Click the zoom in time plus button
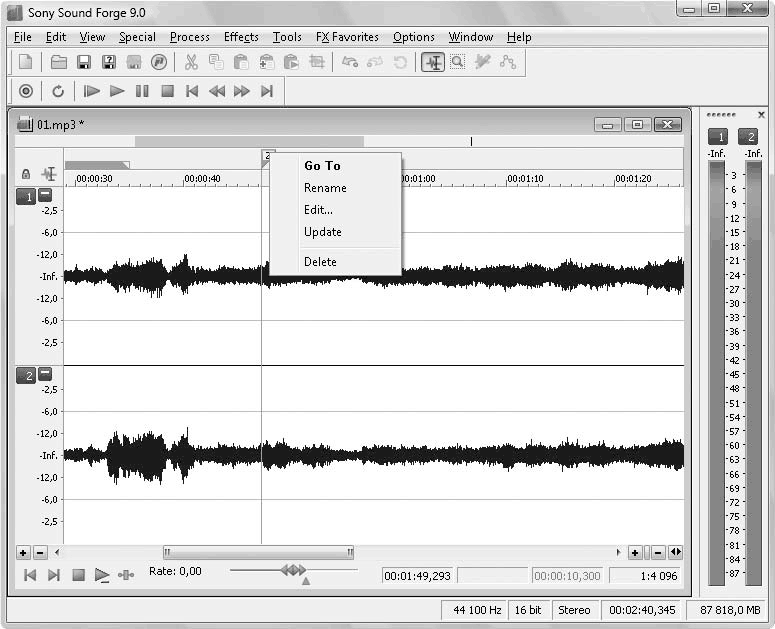The width and height of the screenshot is (775, 629). coord(634,552)
